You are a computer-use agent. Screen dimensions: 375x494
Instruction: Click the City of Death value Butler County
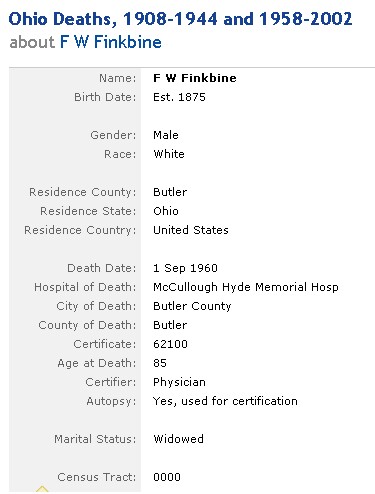pos(192,306)
